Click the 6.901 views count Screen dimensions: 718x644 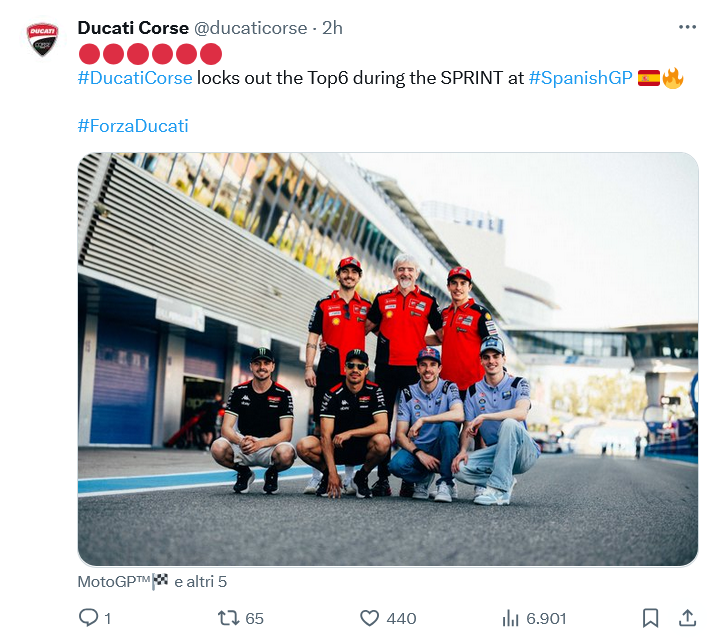[x=546, y=619]
